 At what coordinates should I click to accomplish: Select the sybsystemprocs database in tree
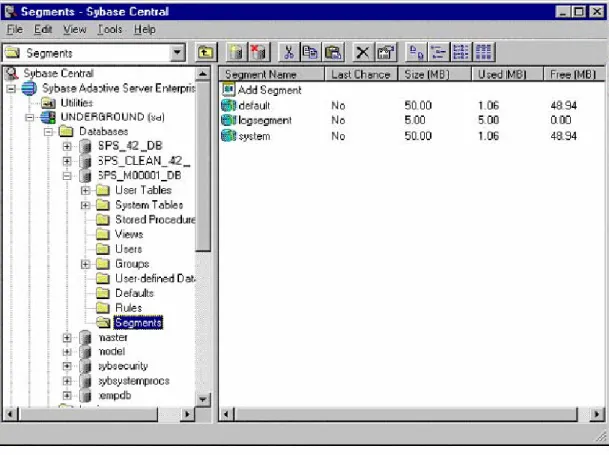pos(134,381)
